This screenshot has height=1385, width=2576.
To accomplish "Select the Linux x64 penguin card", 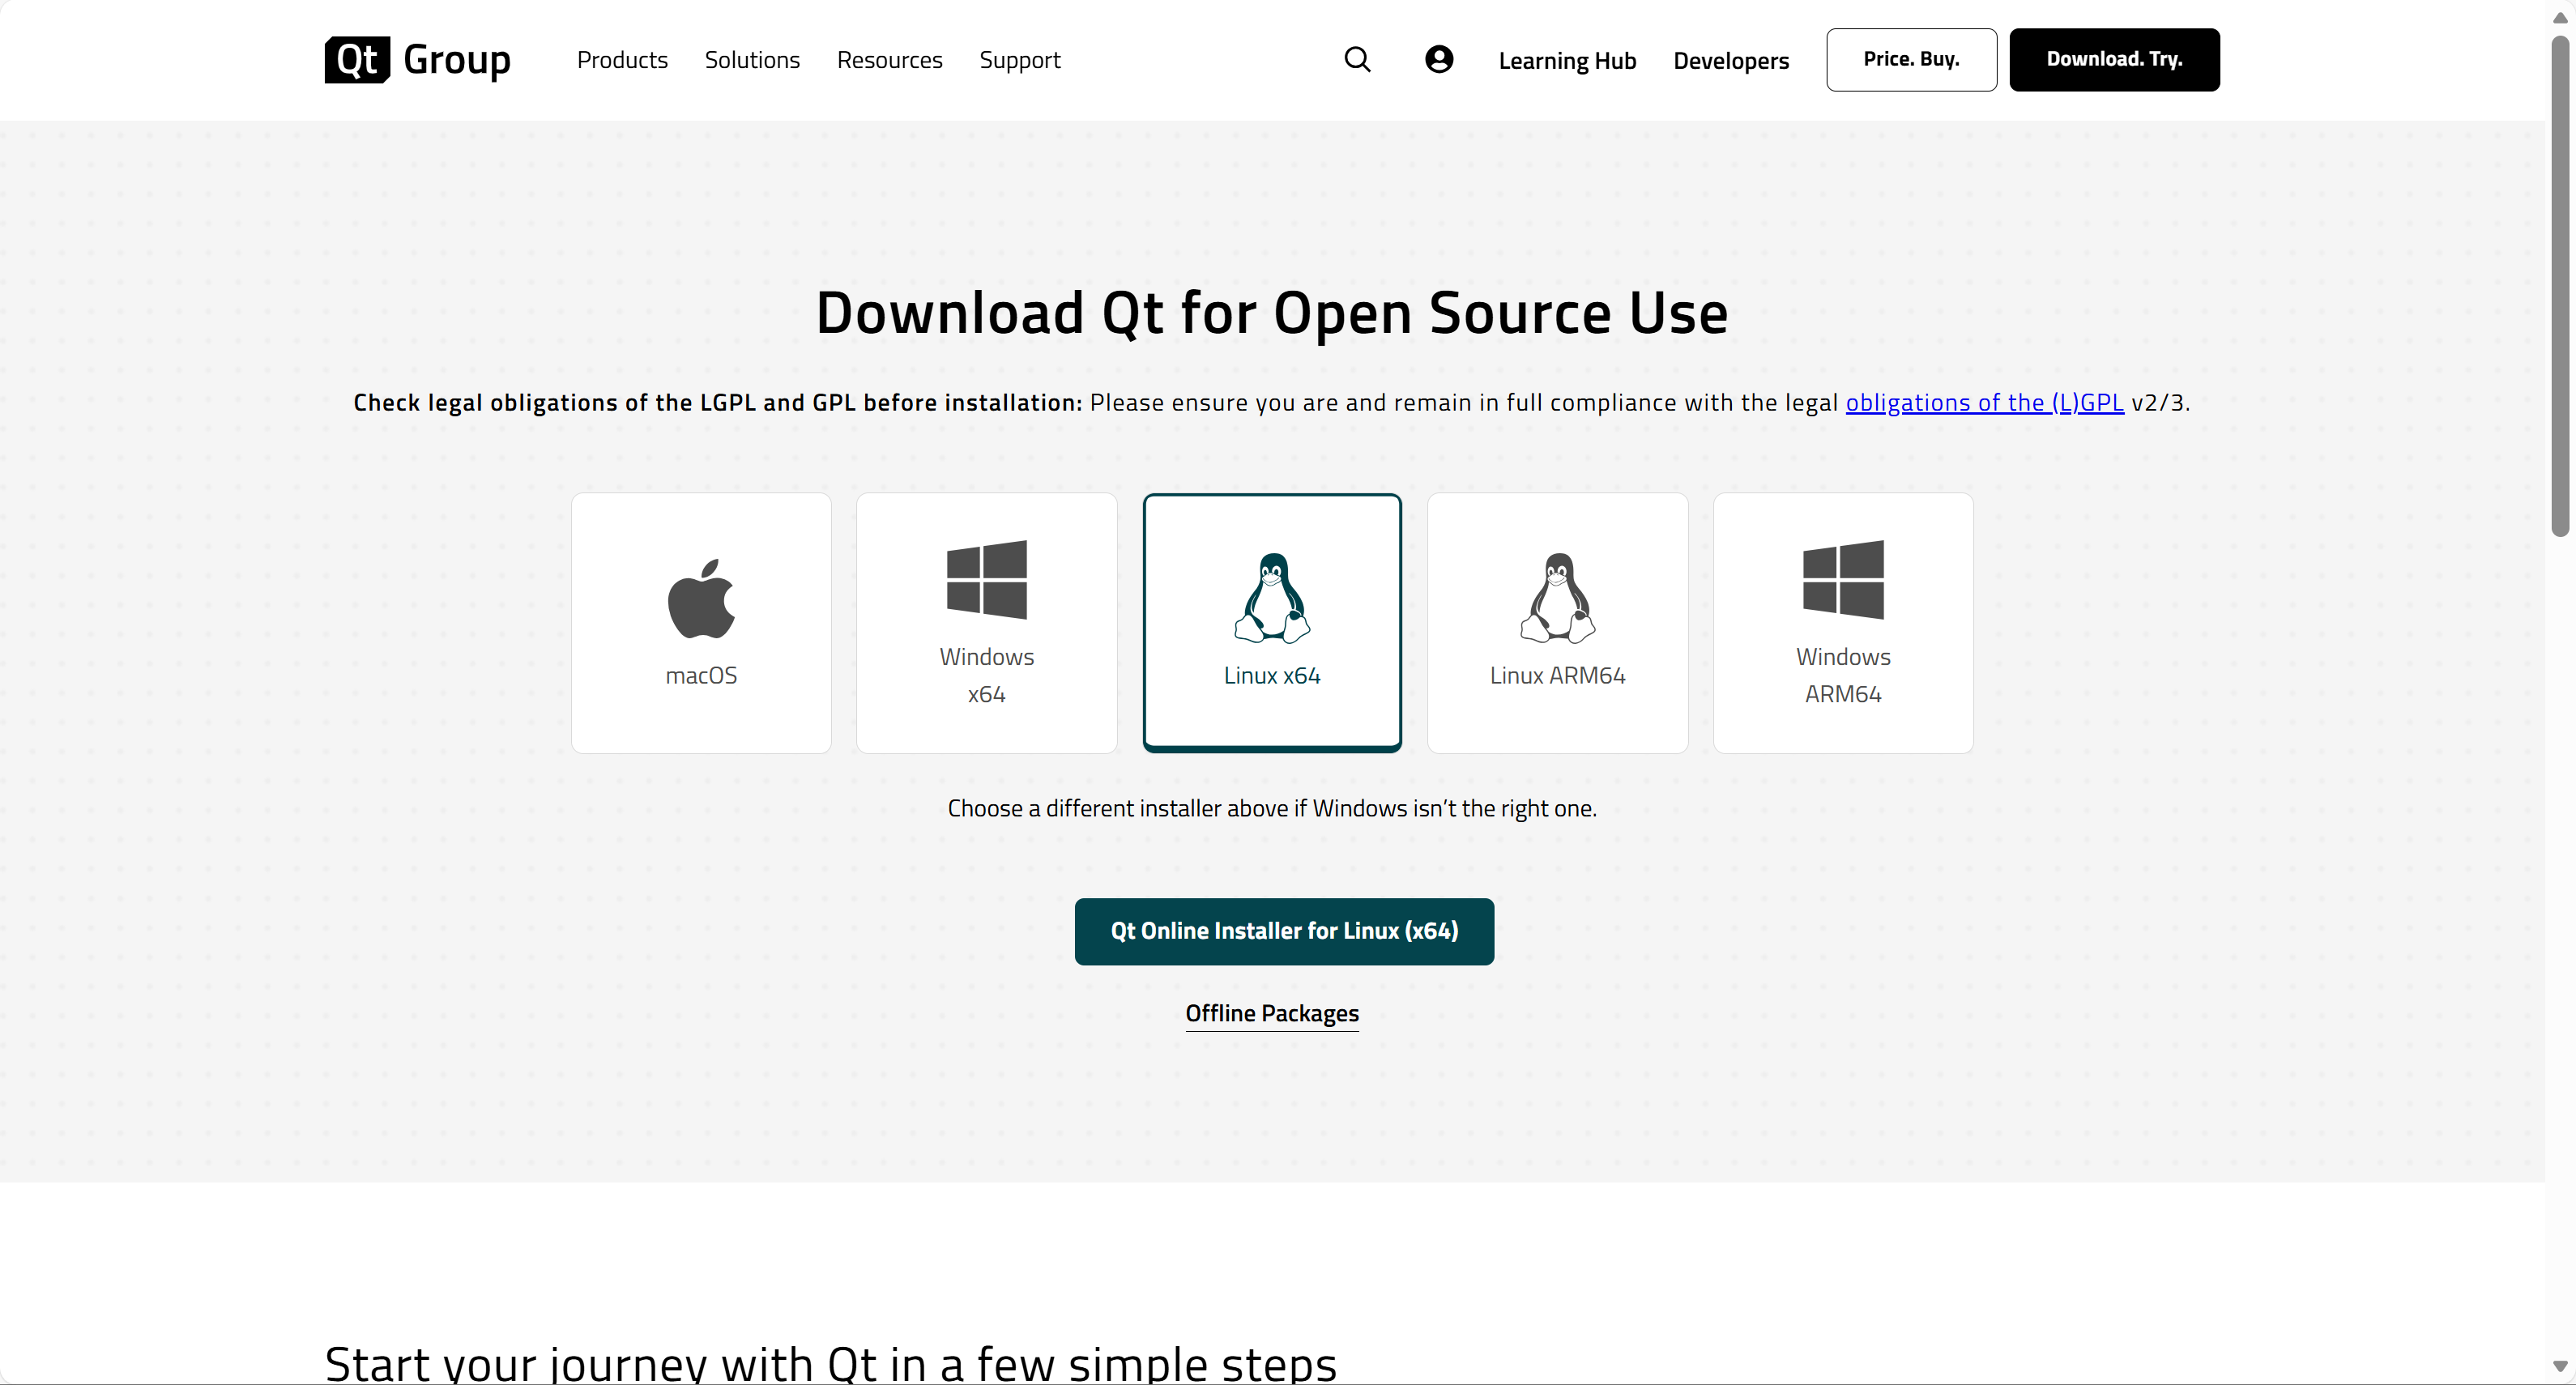I will (x=1272, y=622).
